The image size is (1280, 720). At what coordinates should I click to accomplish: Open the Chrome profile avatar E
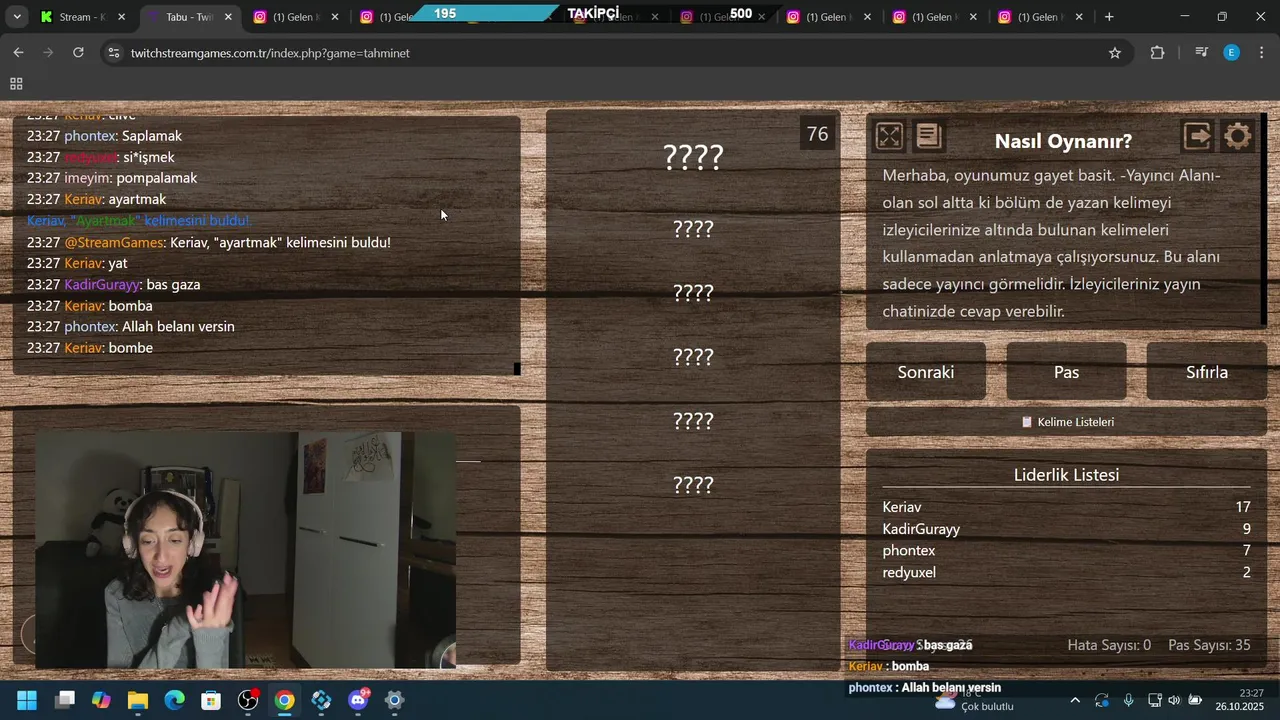pos(1231,53)
